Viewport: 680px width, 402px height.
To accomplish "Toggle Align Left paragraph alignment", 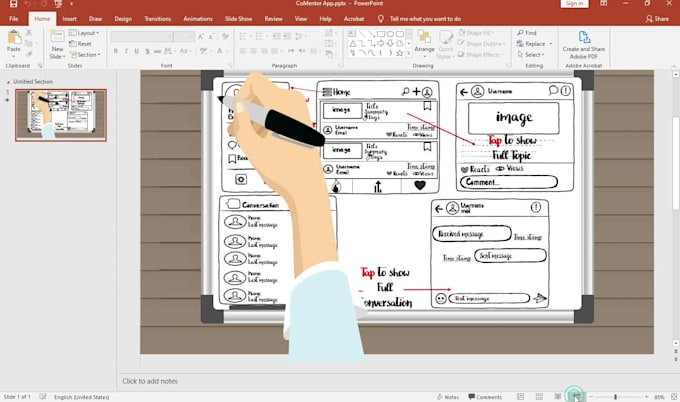I will (x=243, y=51).
